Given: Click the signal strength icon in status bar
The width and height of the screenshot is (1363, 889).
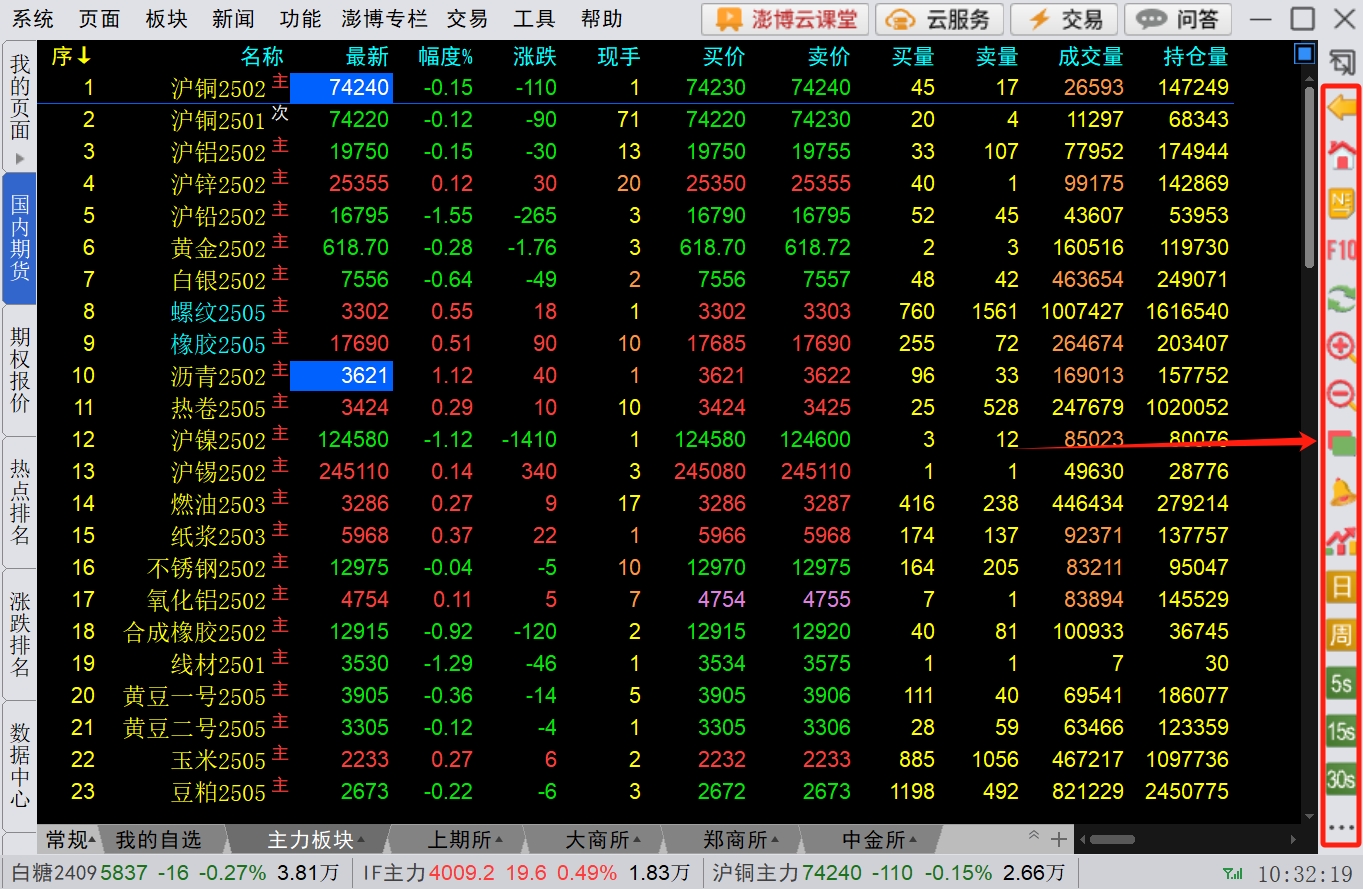Looking at the screenshot, I should pos(1234,874).
